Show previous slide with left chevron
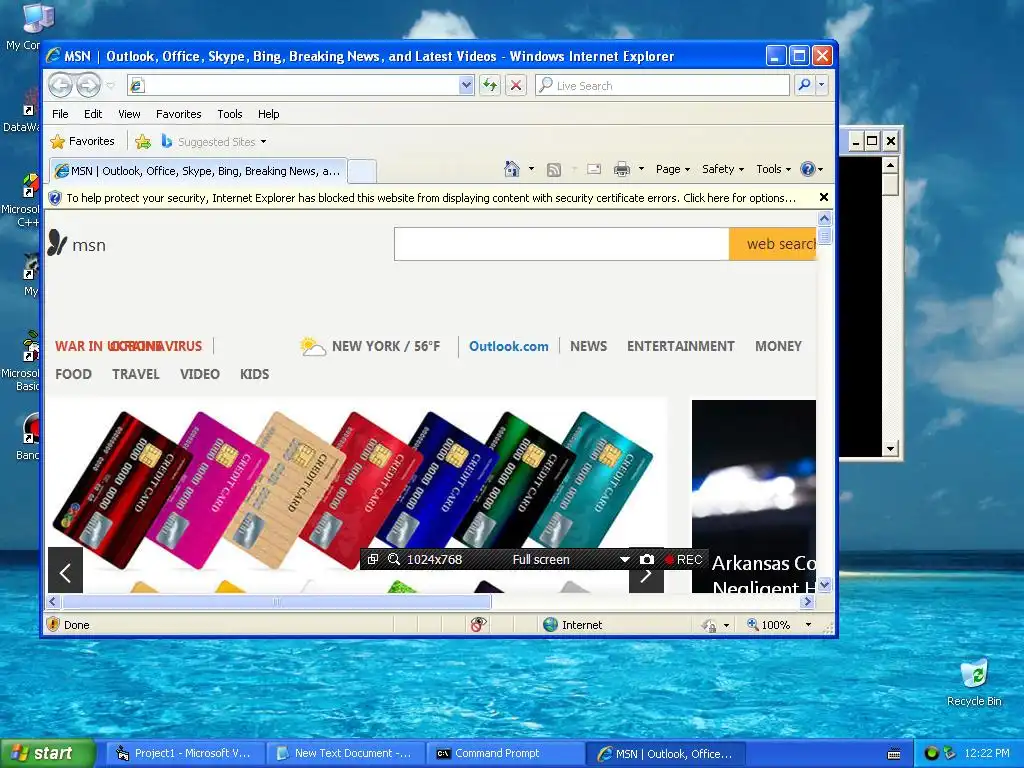The width and height of the screenshot is (1024, 768). (65, 573)
